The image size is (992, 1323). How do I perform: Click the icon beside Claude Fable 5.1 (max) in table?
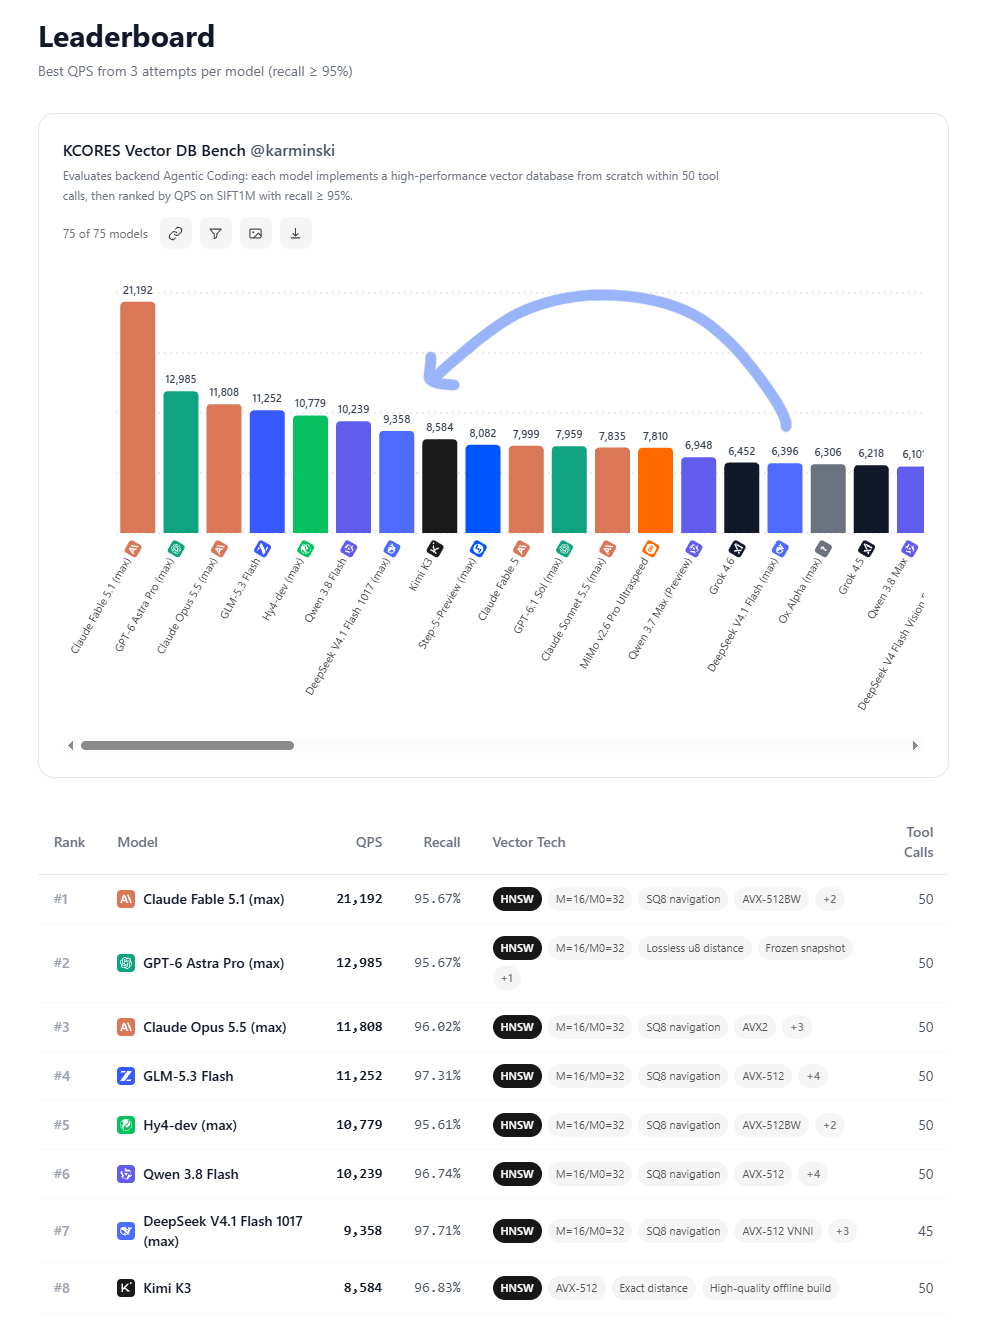pyautogui.click(x=126, y=899)
